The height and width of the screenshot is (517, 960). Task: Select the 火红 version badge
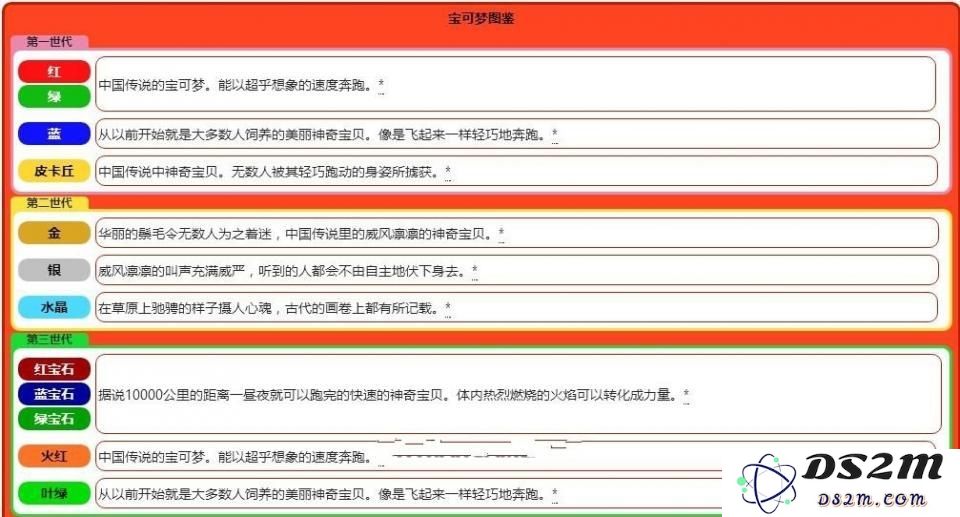(54, 456)
